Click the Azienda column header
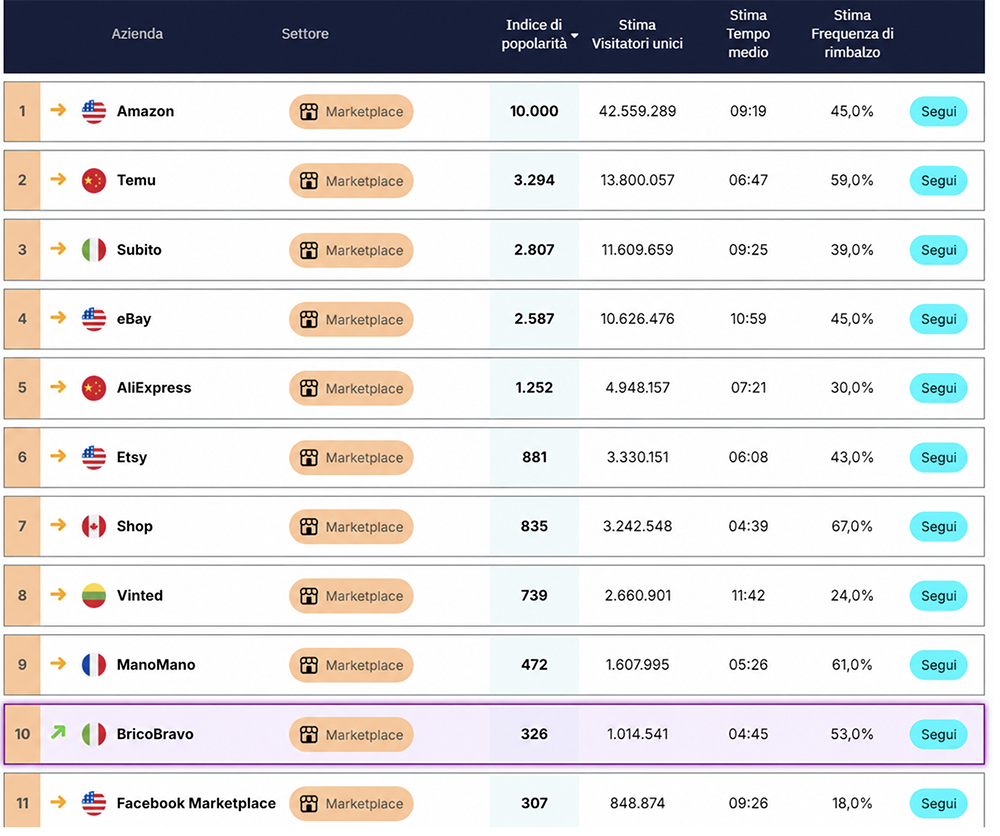Image resolution: width=1000 pixels, height=836 pixels. point(137,34)
